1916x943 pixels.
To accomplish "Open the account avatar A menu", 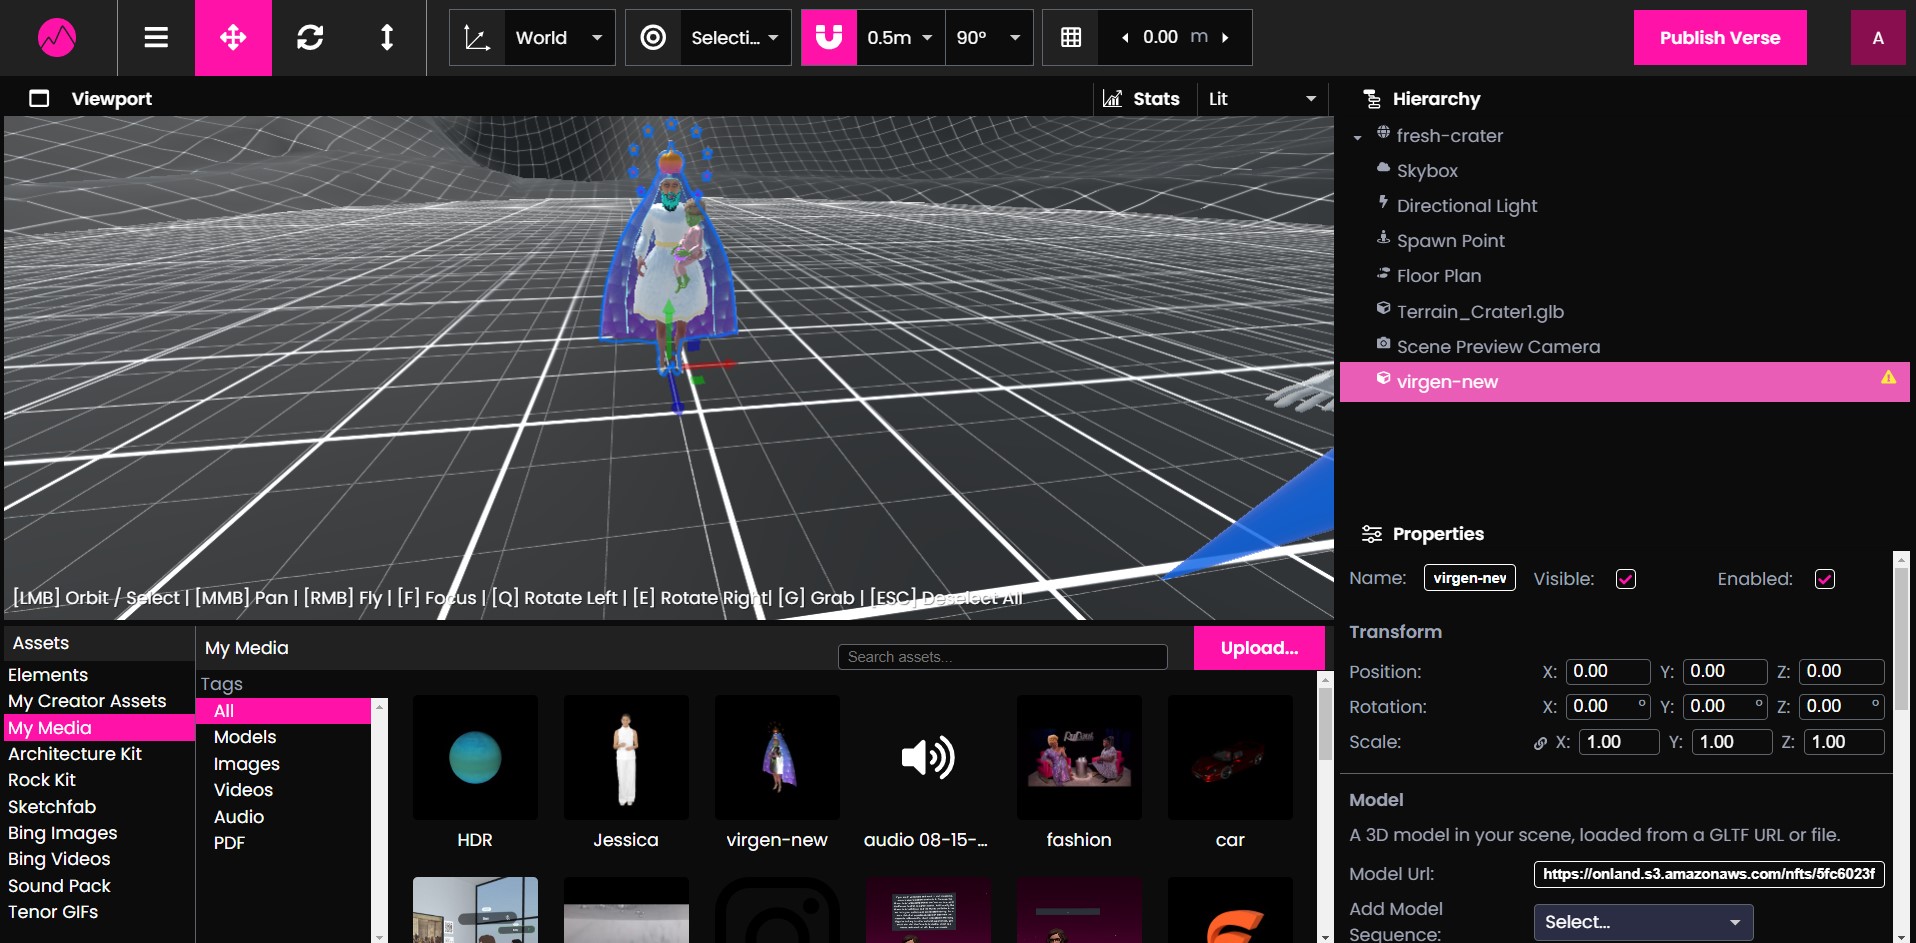I will point(1878,38).
